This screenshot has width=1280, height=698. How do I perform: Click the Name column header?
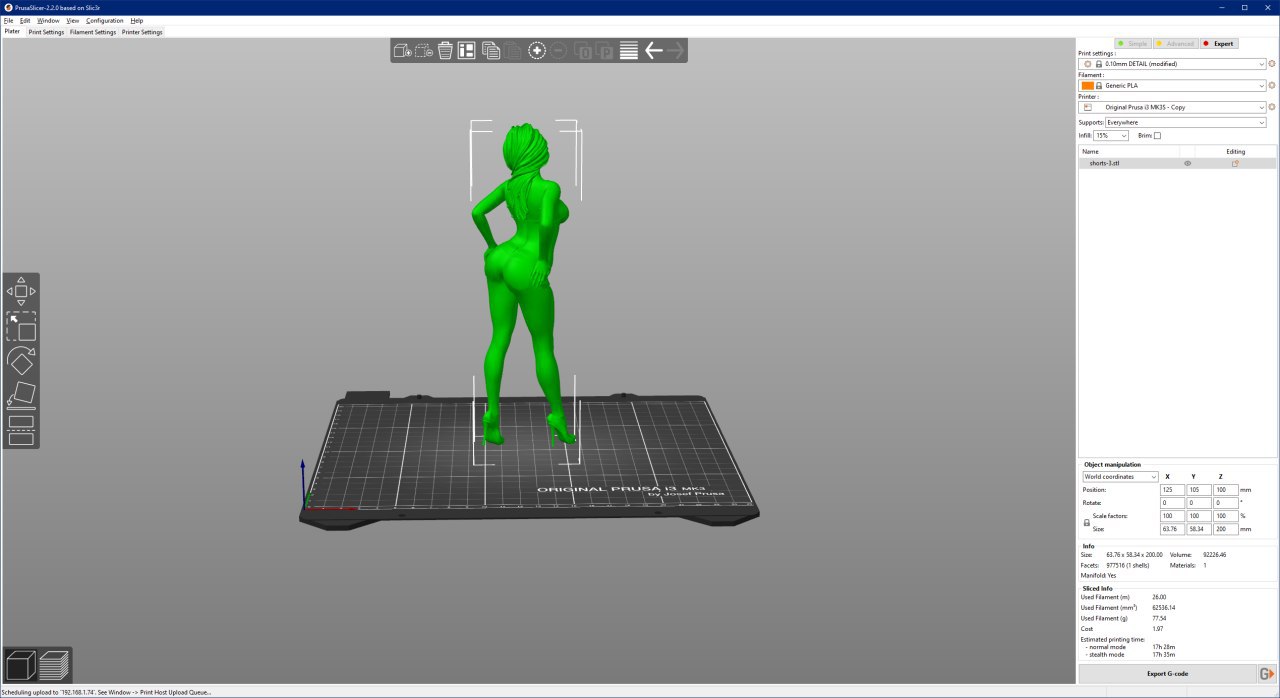(x=1090, y=151)
